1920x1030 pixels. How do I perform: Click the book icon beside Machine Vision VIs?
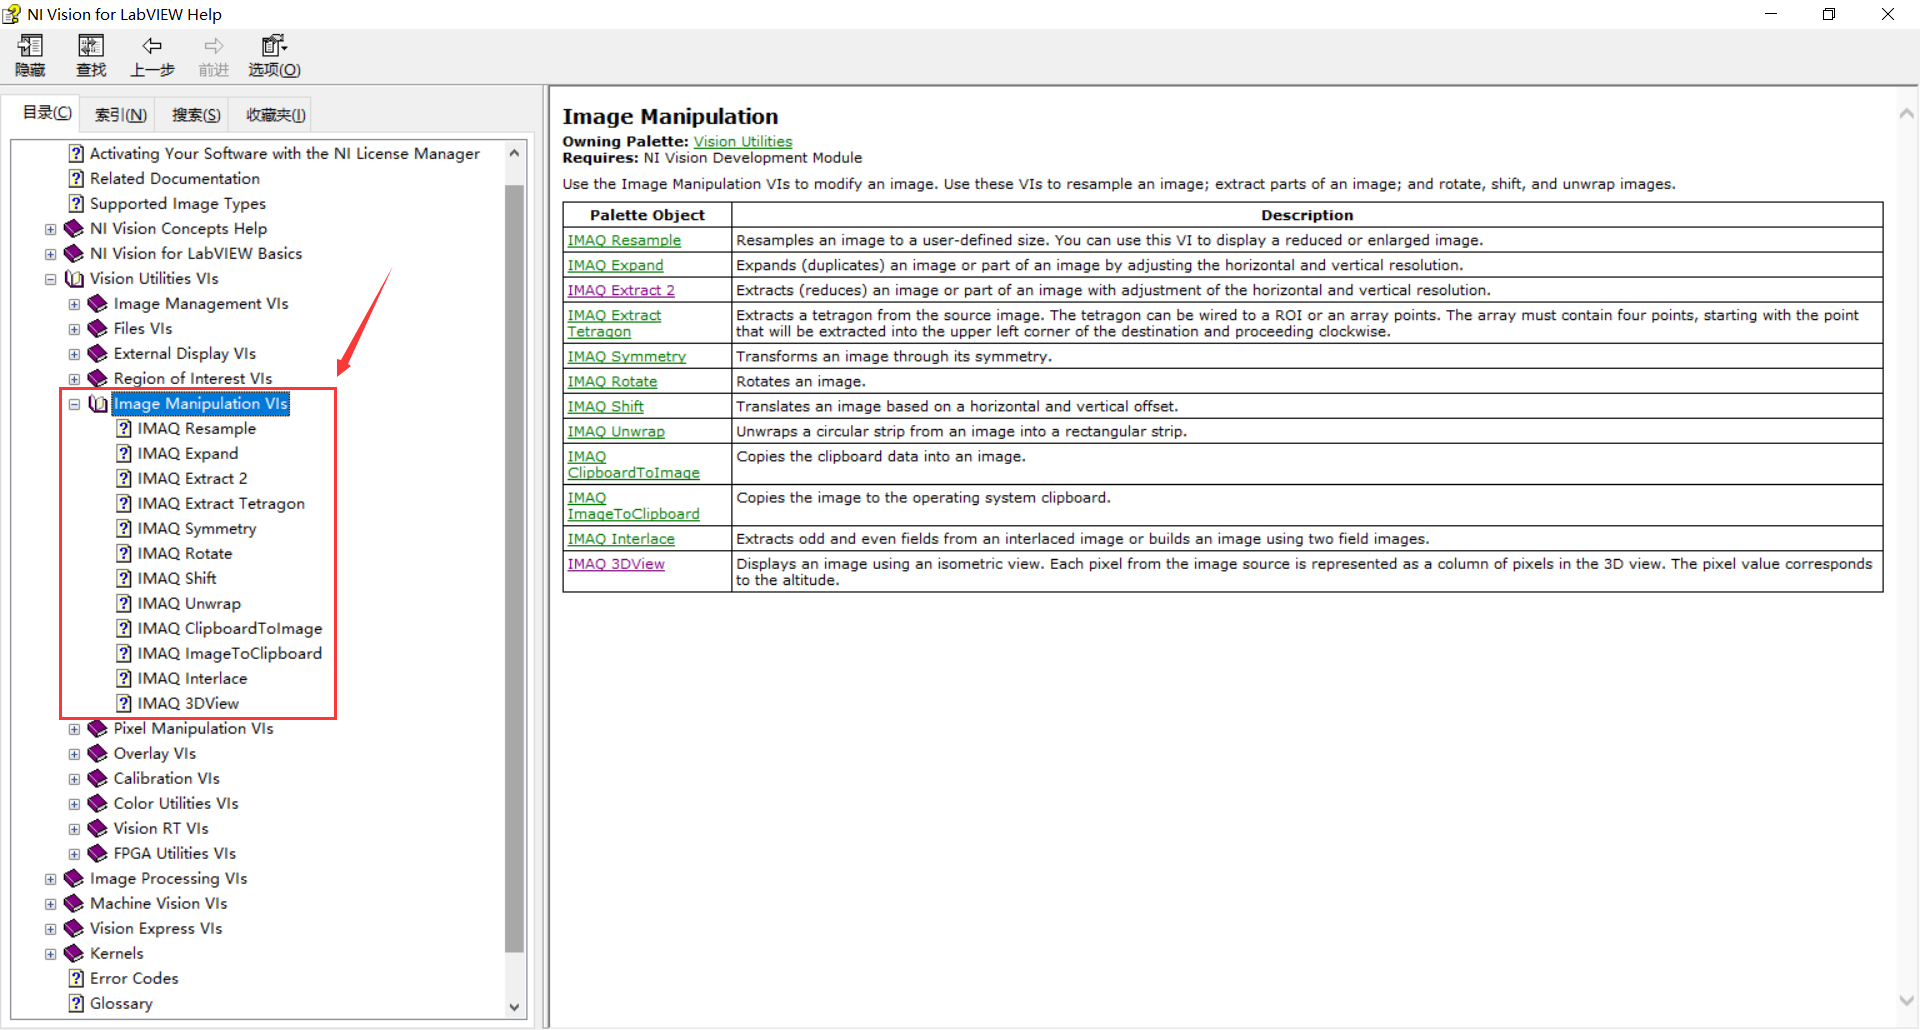coord(73,903)
